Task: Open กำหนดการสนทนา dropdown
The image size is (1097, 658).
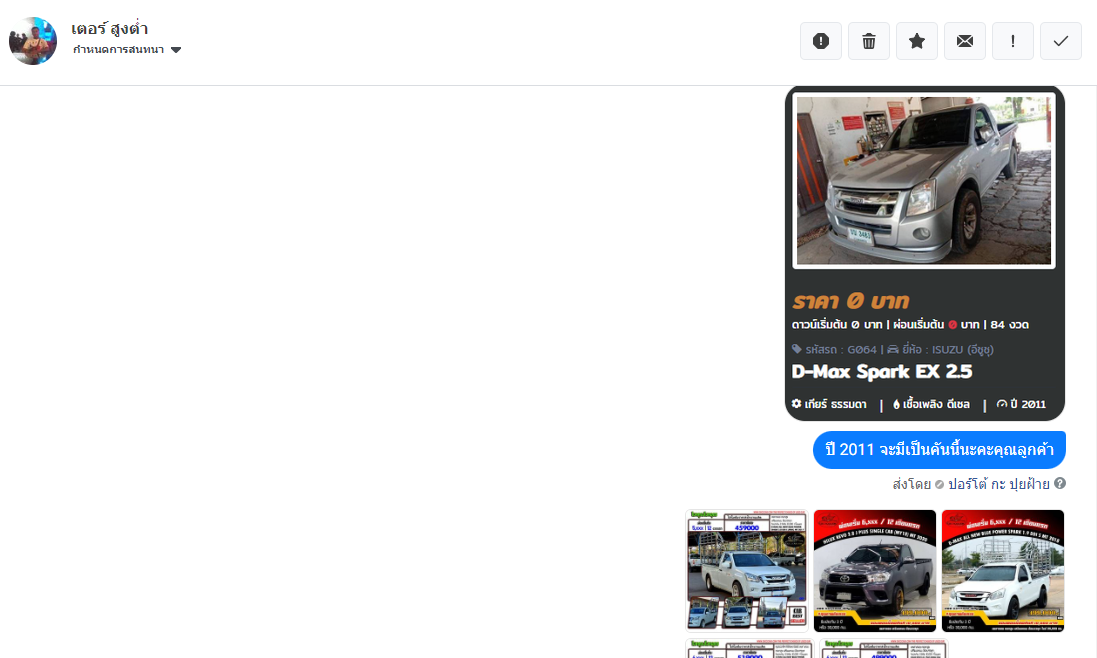Action: click(127, 50)
